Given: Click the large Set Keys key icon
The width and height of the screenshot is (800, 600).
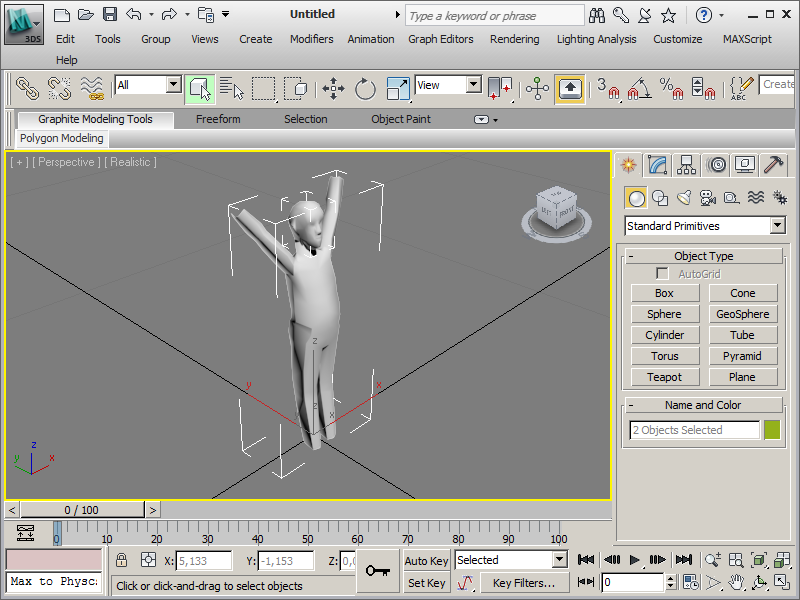Looking at the screenshot, I should coord(378,571).
